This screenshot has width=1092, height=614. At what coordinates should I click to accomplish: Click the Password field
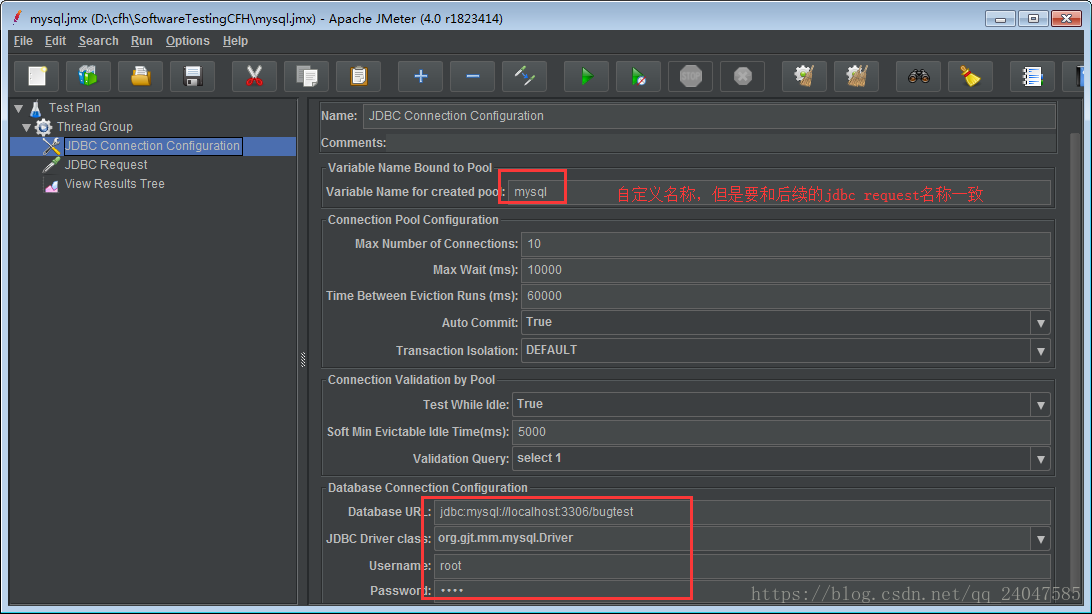coord(742,591)
